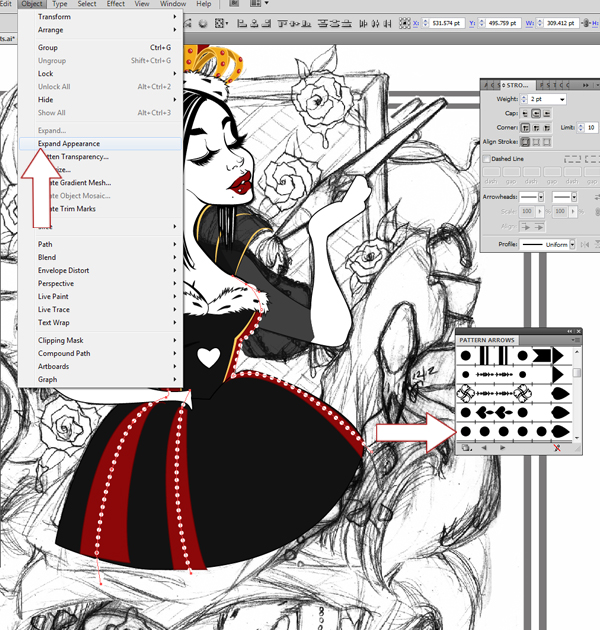Click the recolor artwork wheel icon
This screenshot has width=600, height=630.
tap(203, 23)
